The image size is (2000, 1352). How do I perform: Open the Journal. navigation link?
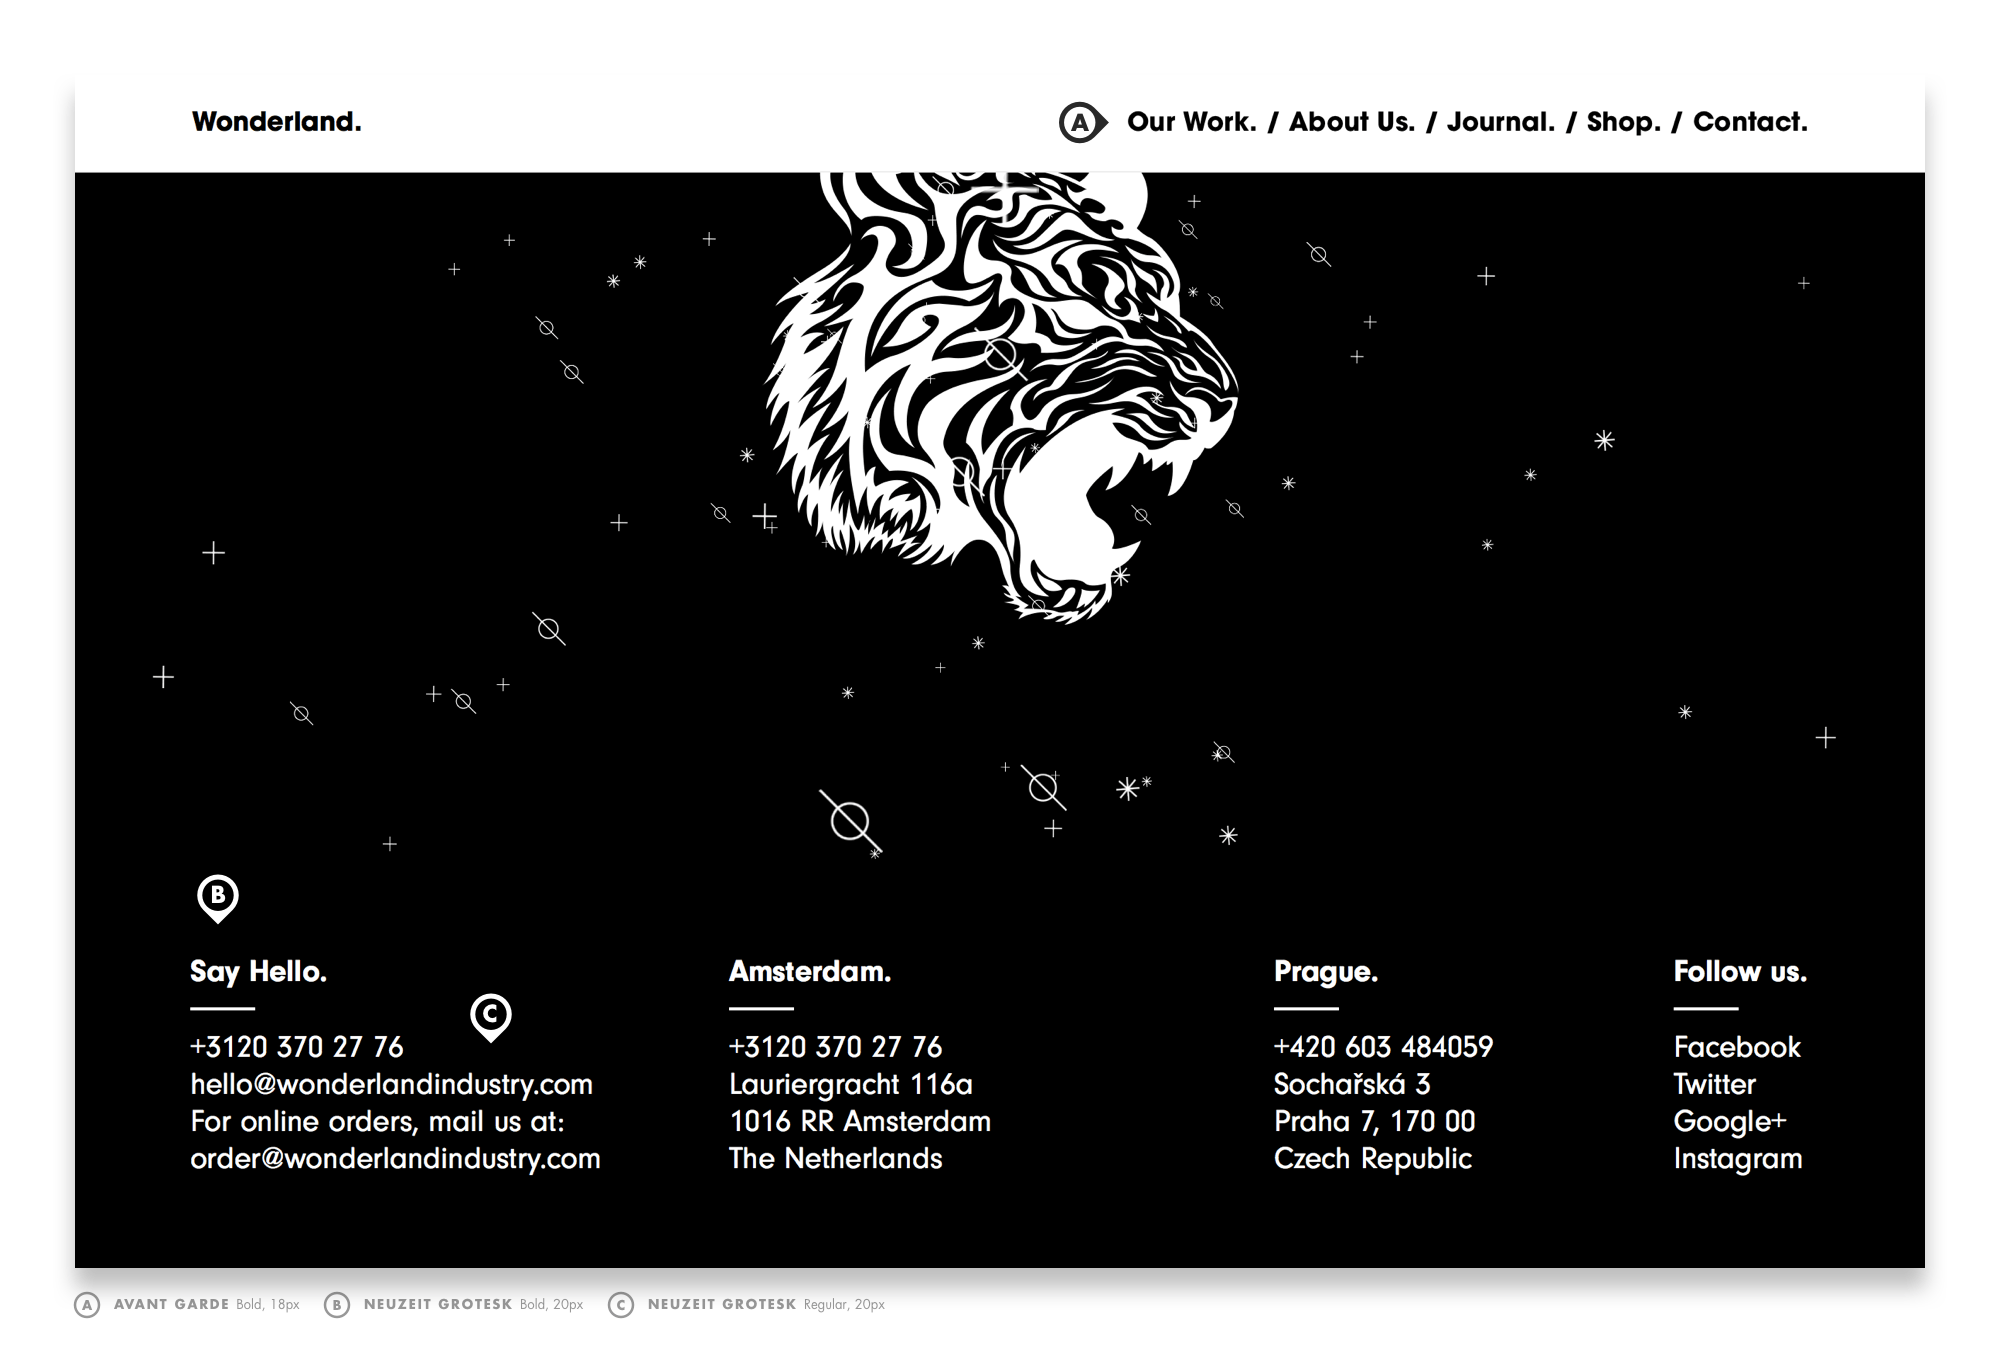1500,122
